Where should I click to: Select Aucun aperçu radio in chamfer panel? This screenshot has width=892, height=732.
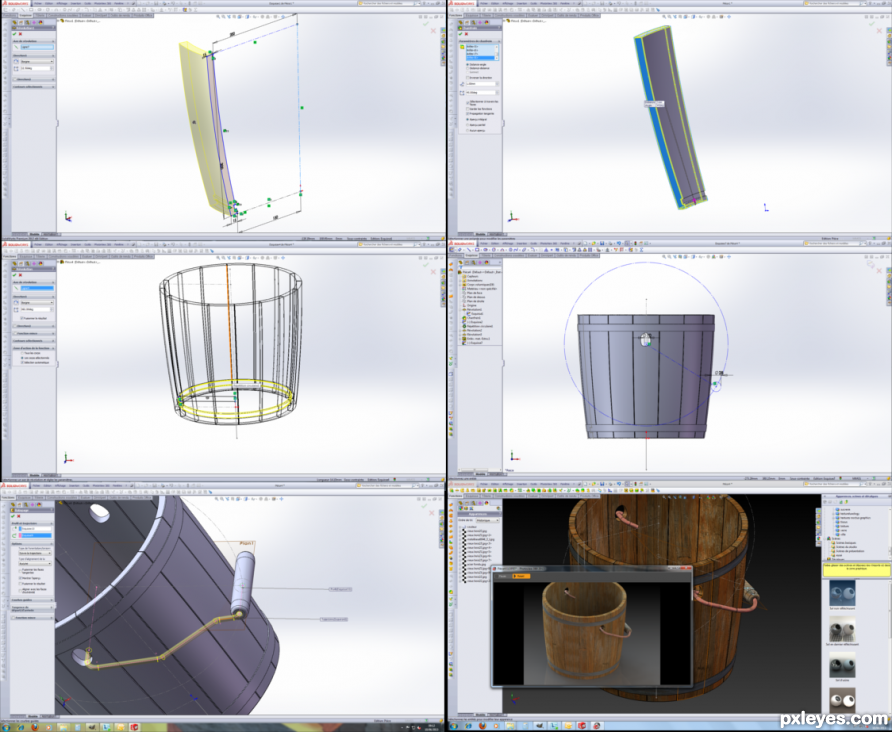pyautogui.click(x=468, y=130)
